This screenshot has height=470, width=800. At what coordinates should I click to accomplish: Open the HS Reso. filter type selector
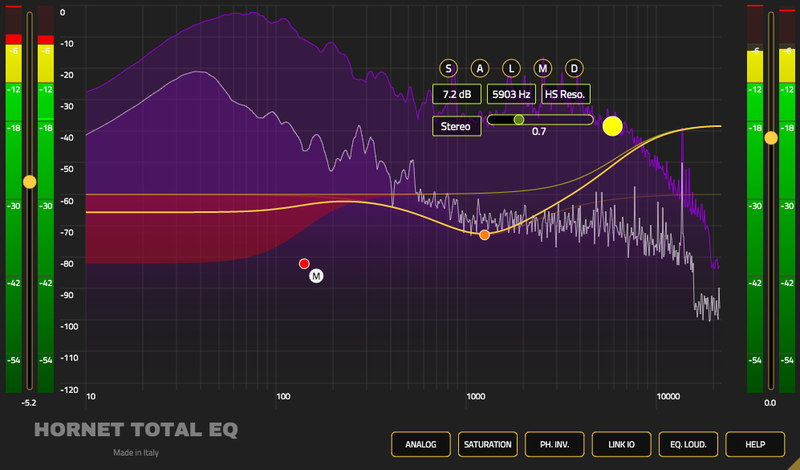(565, 94)
